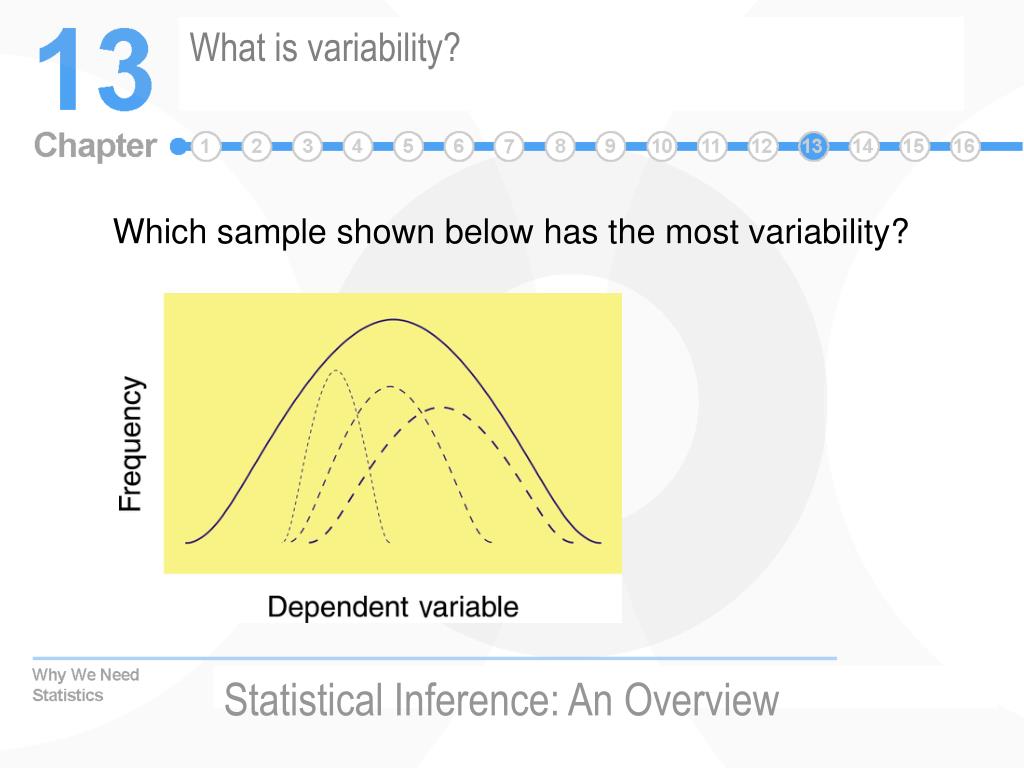Image resolution: width=1024 pixels, height=768 pixels.
Task: Open chapter 16 circle
Action: tap(964, 146)
